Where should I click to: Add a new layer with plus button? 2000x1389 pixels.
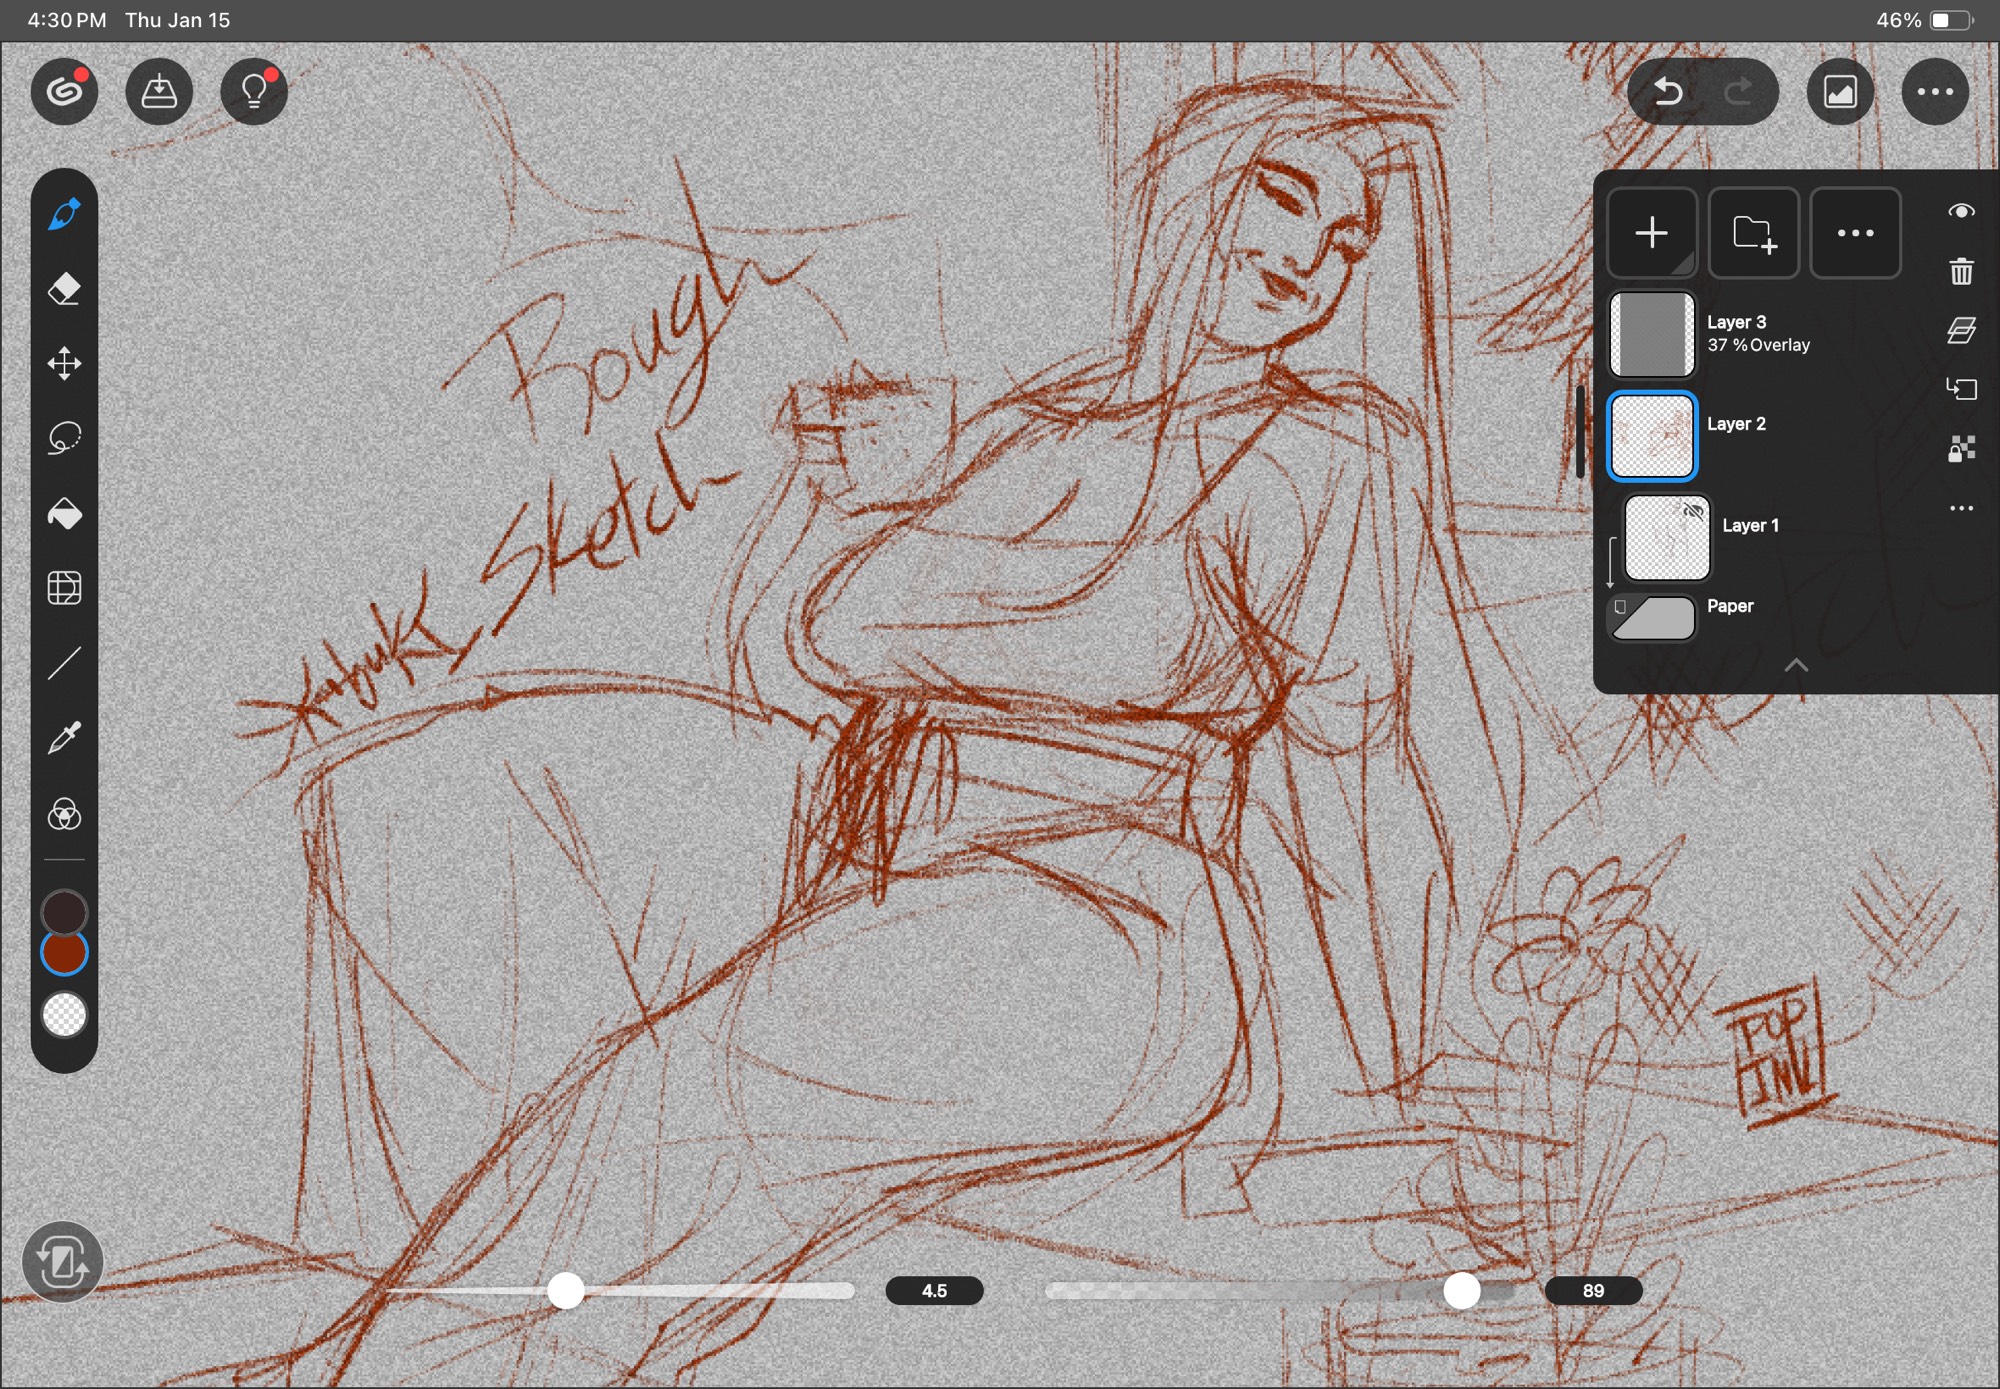1651,233
